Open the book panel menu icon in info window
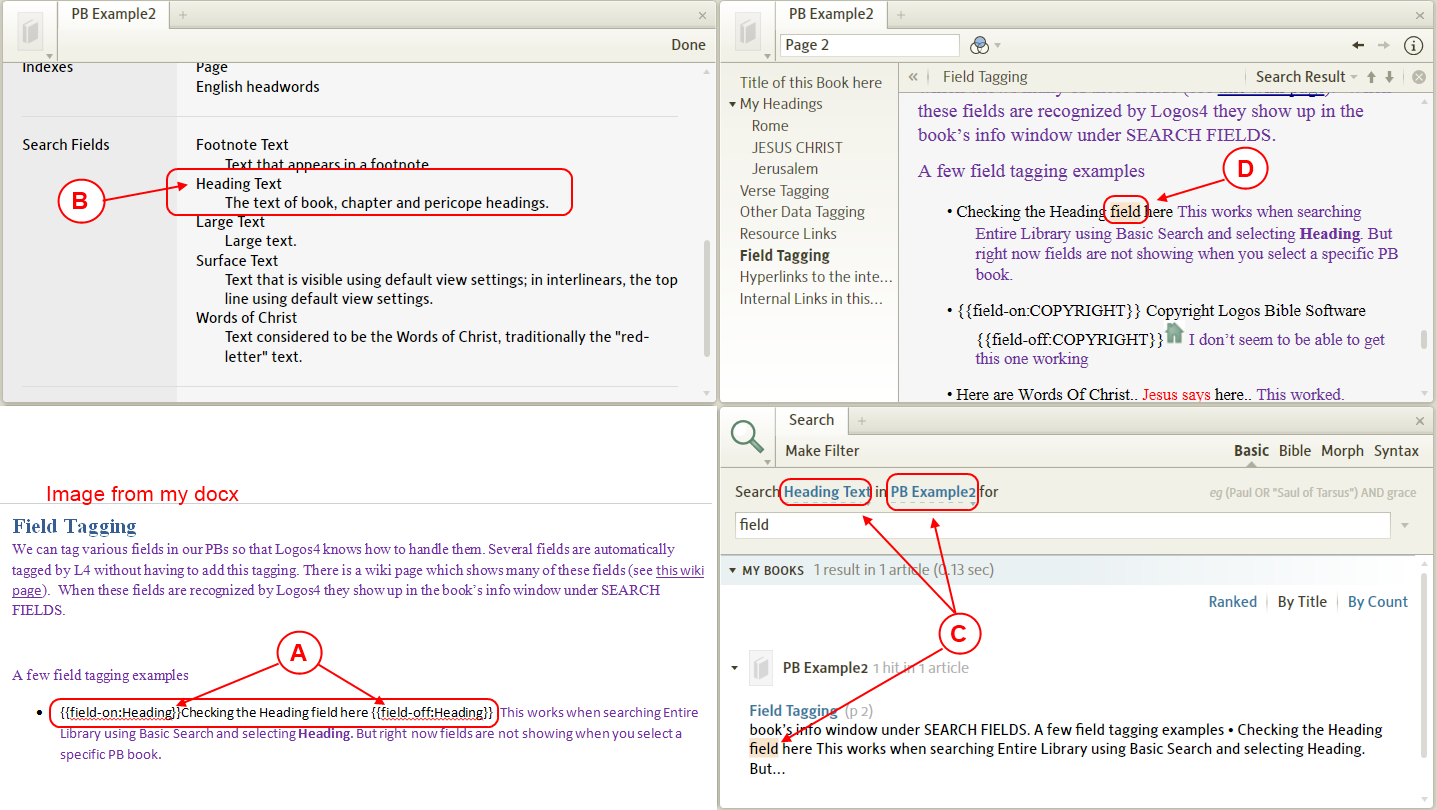1437x810 pixels. point(31,31)
